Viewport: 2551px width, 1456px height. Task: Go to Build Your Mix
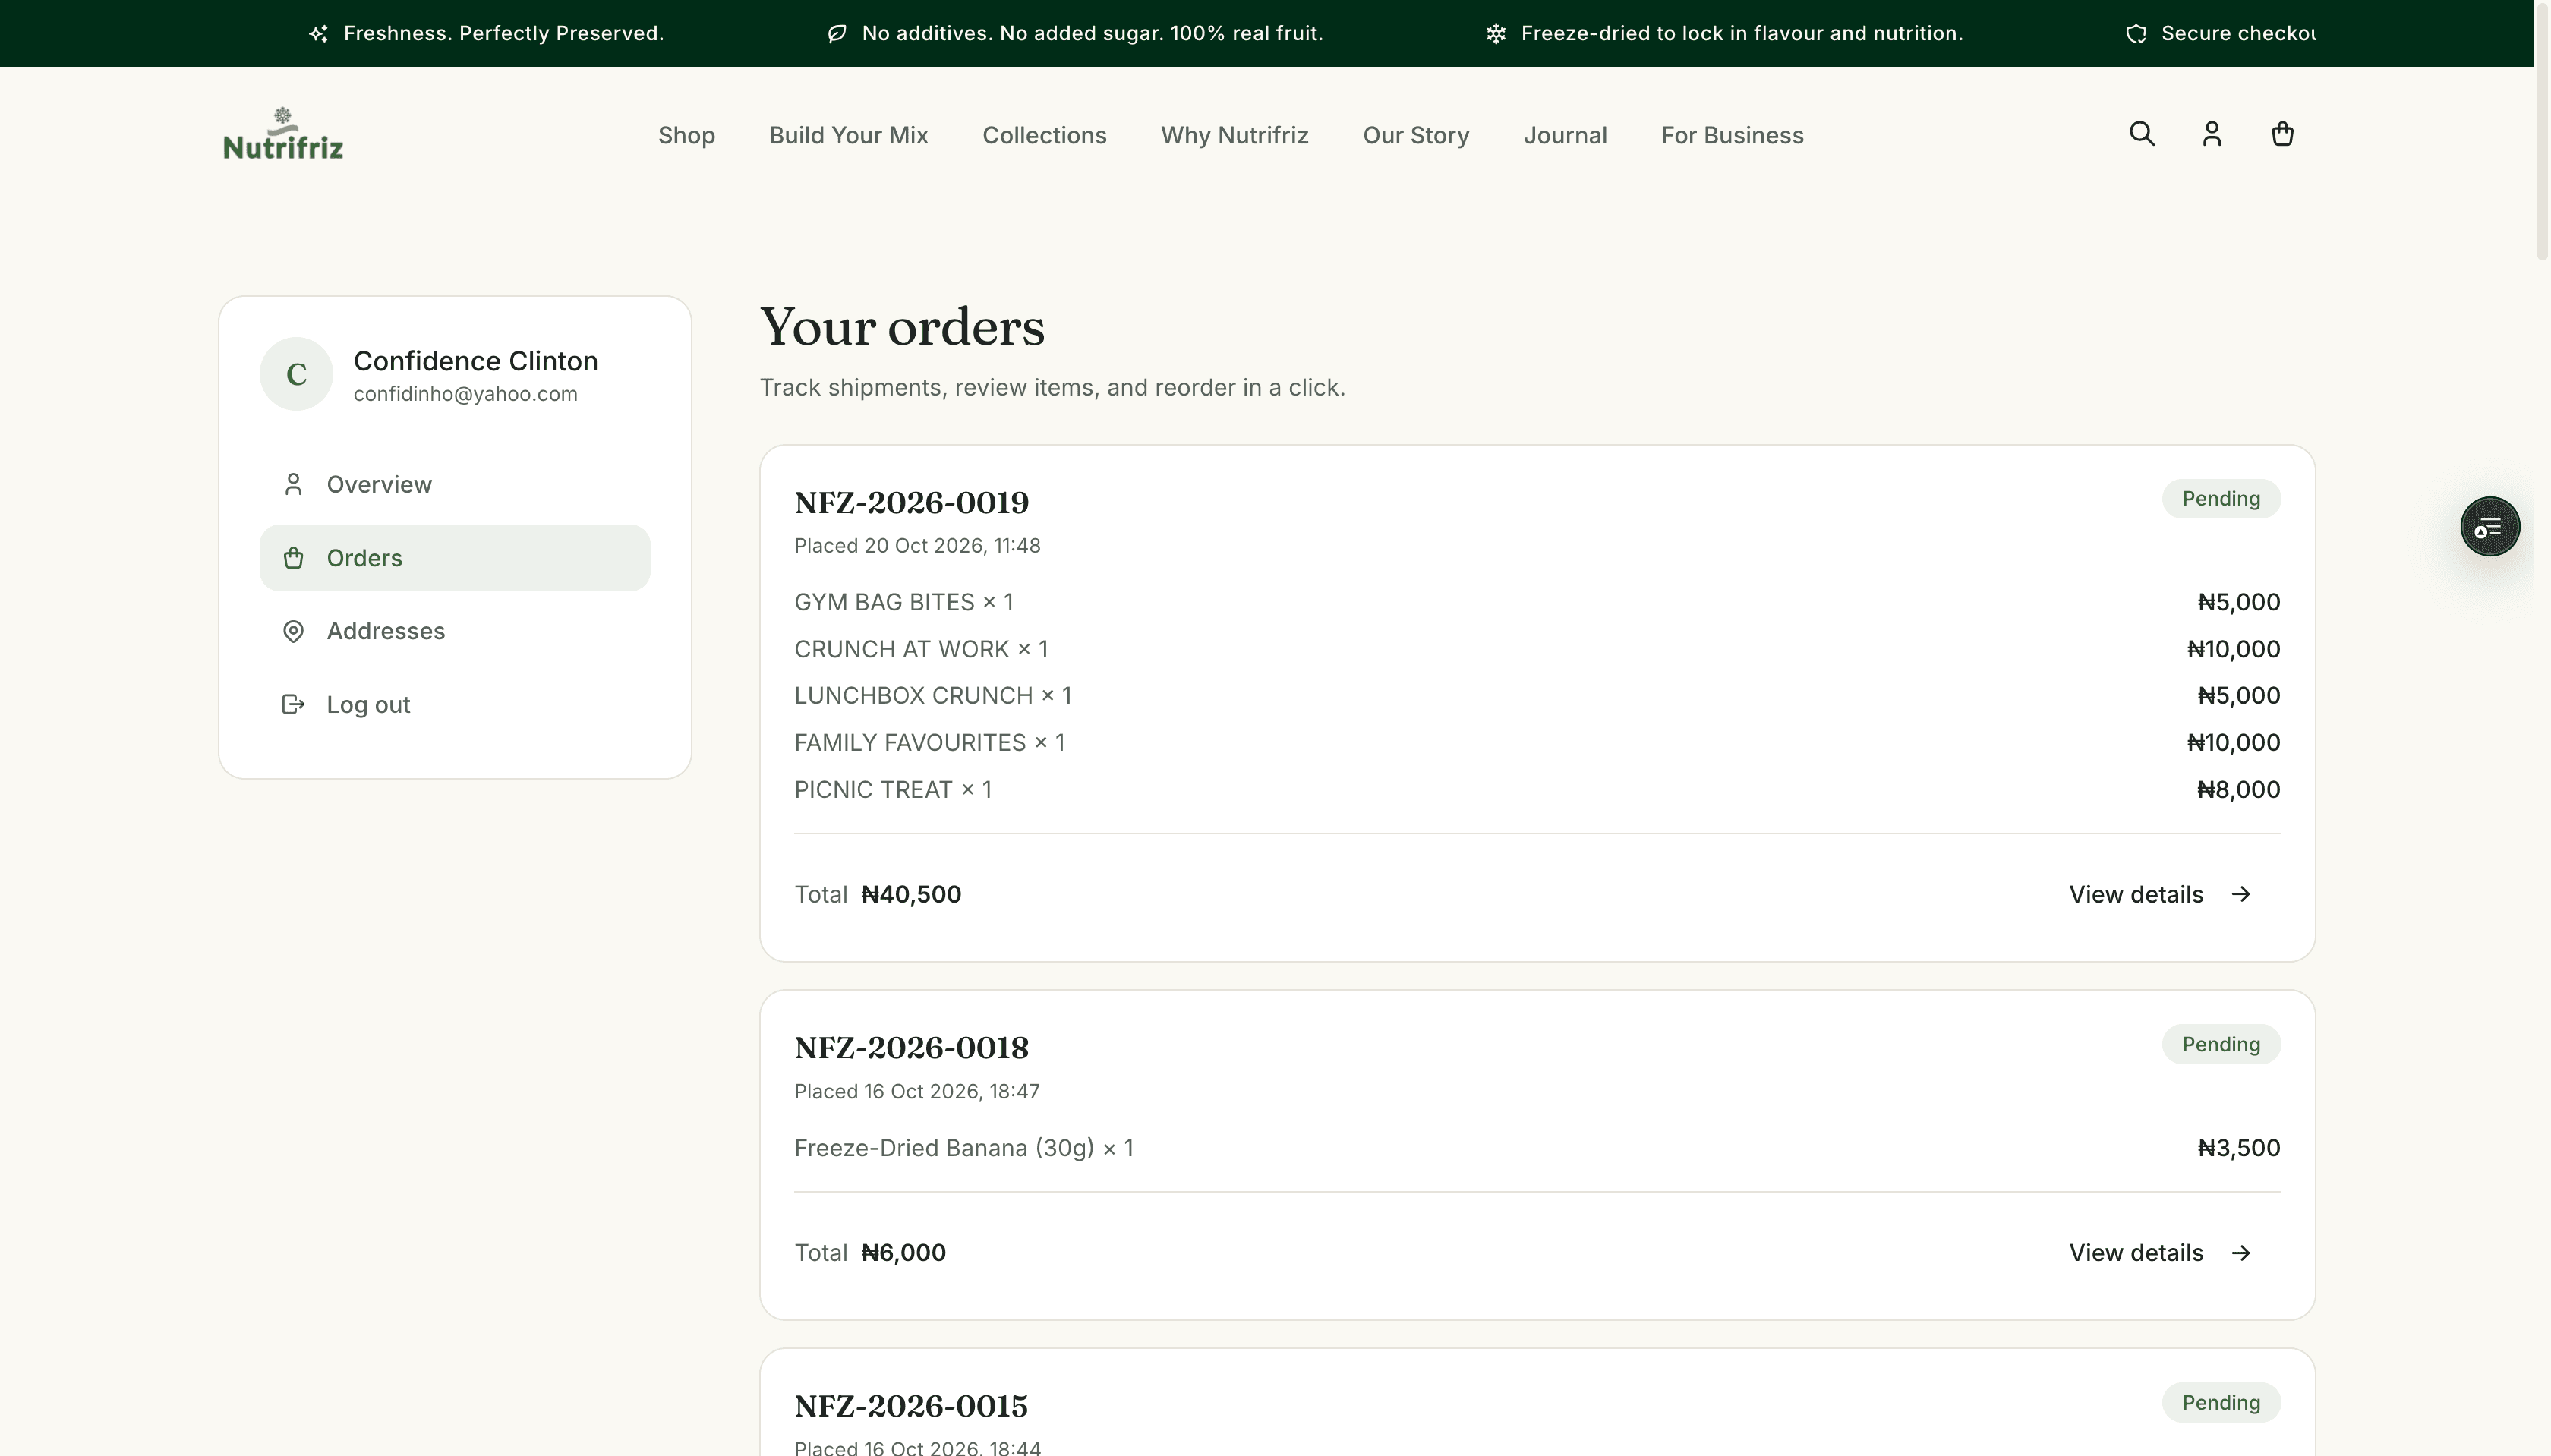[x=848, y=135]
